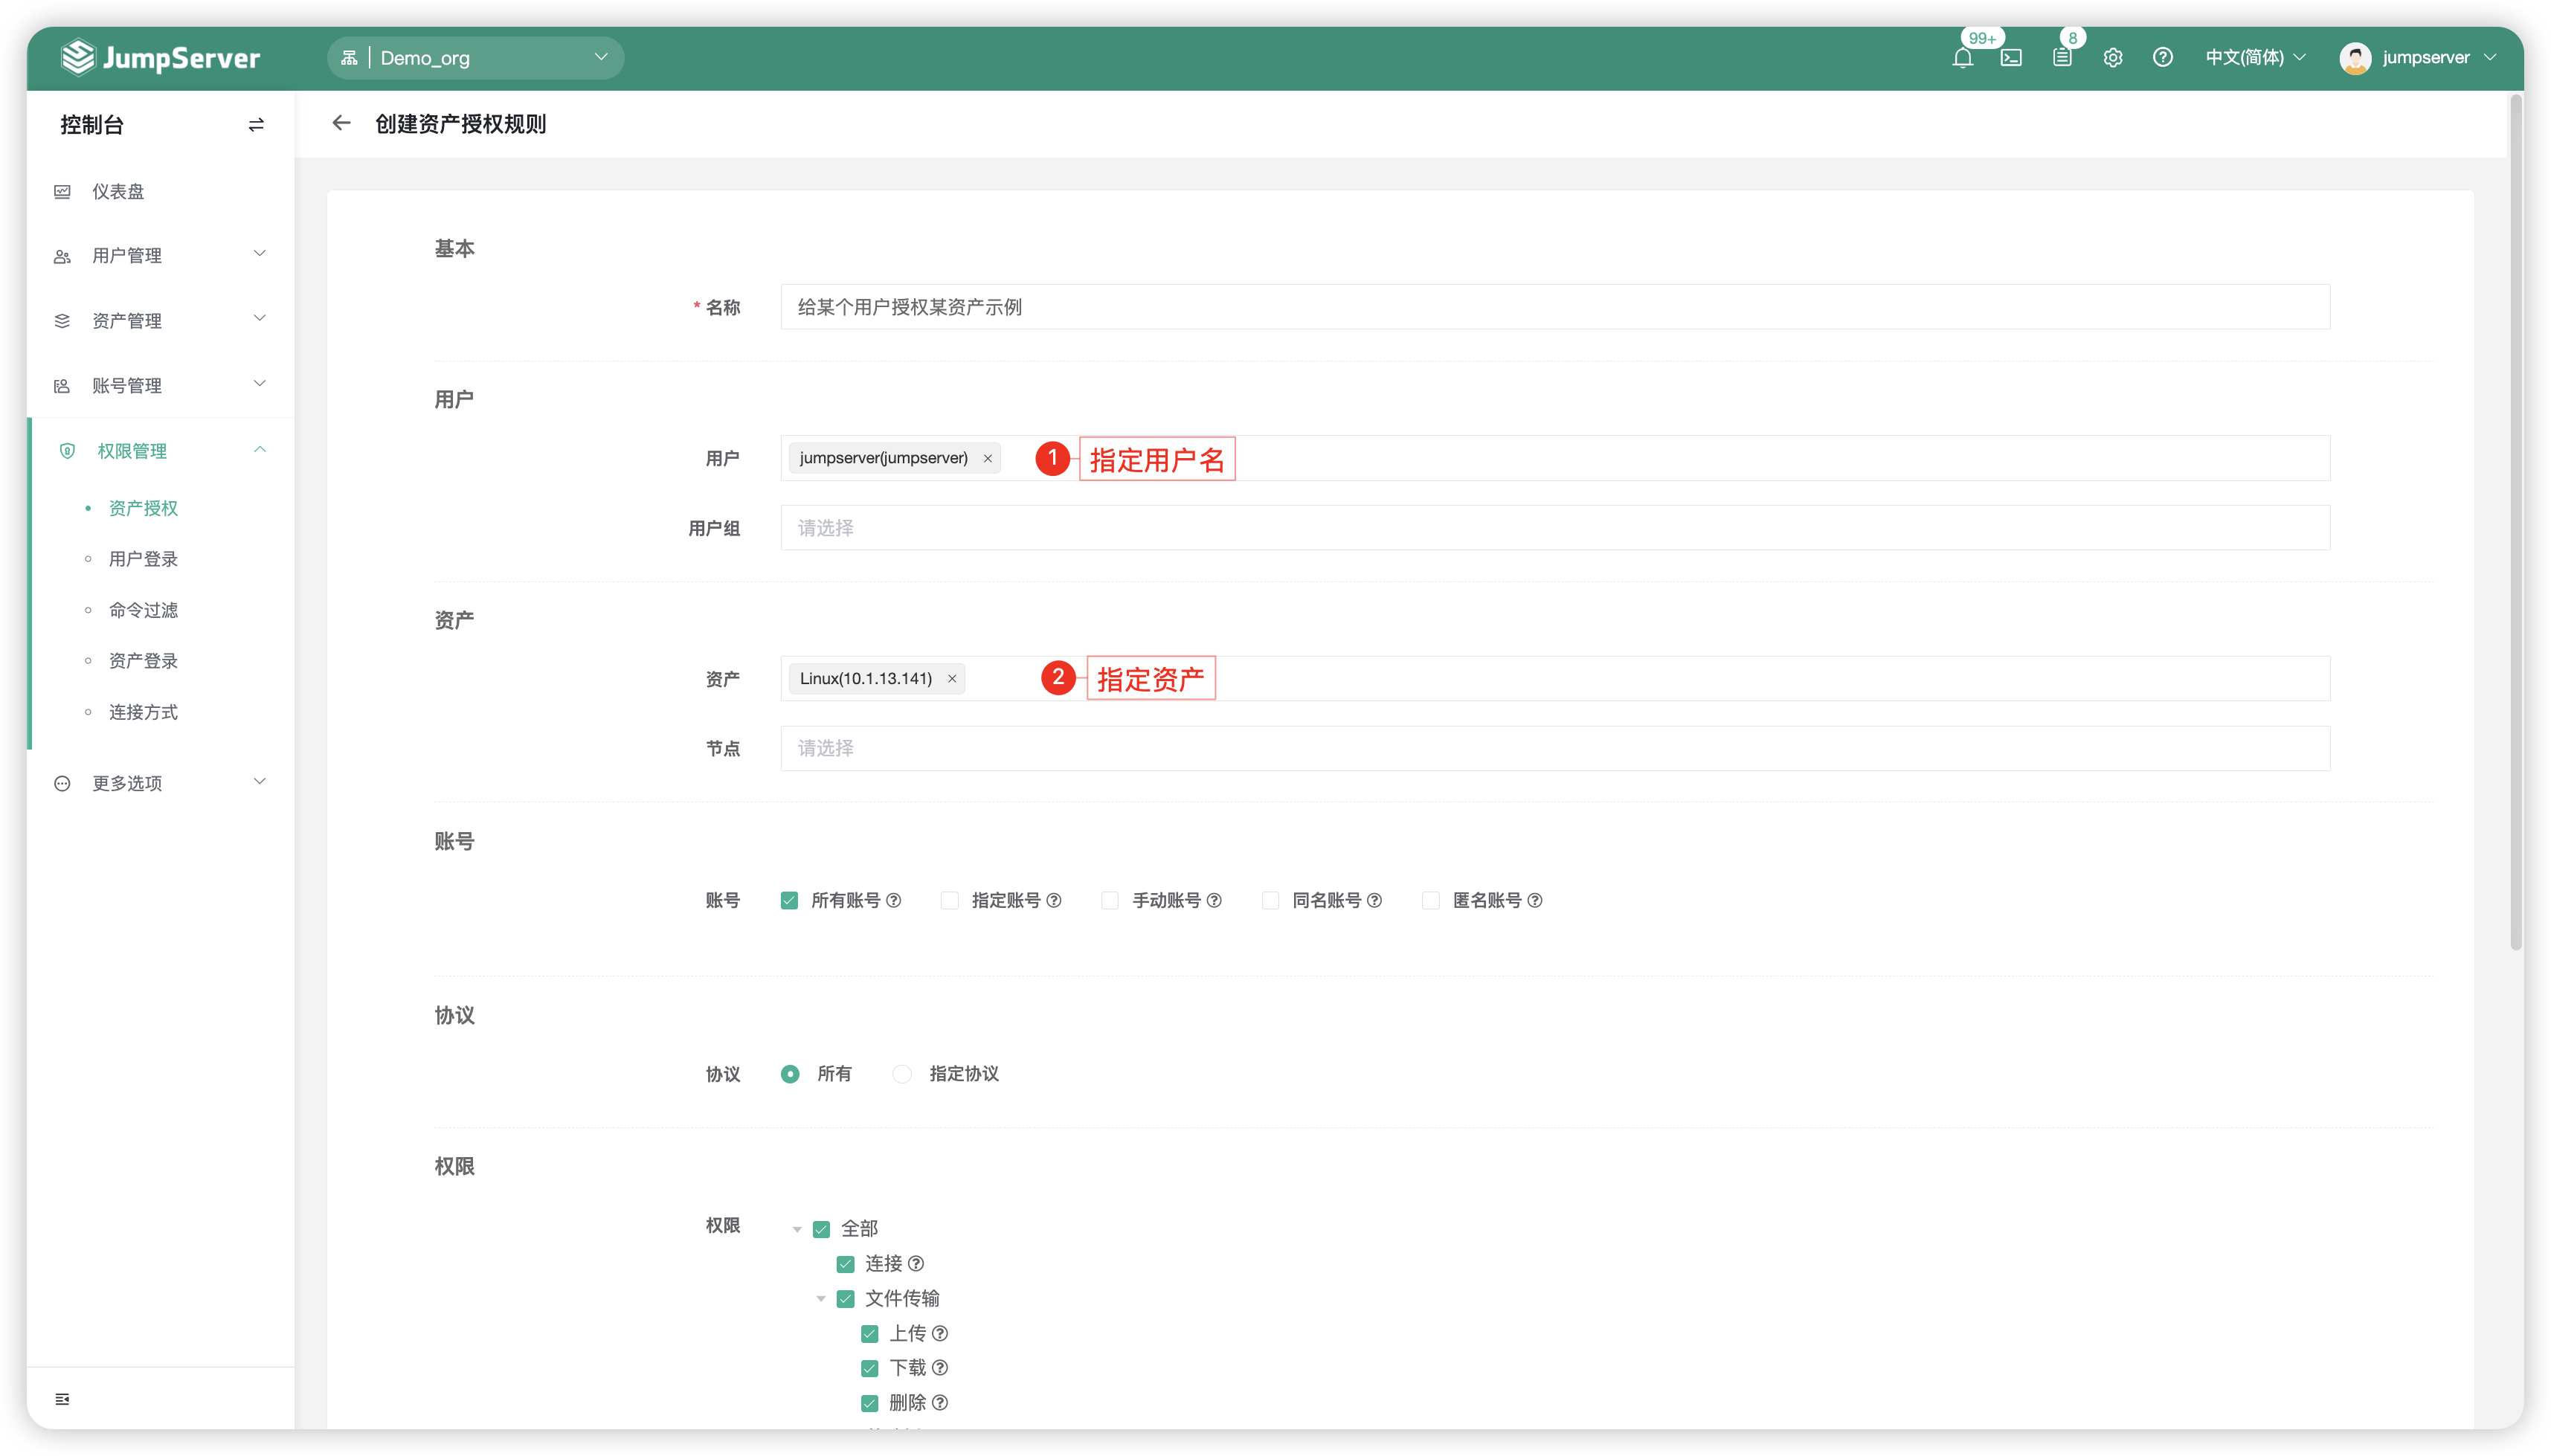
Task: Check the 手动账号 checkbox
Action: [x=1110, y=900]
